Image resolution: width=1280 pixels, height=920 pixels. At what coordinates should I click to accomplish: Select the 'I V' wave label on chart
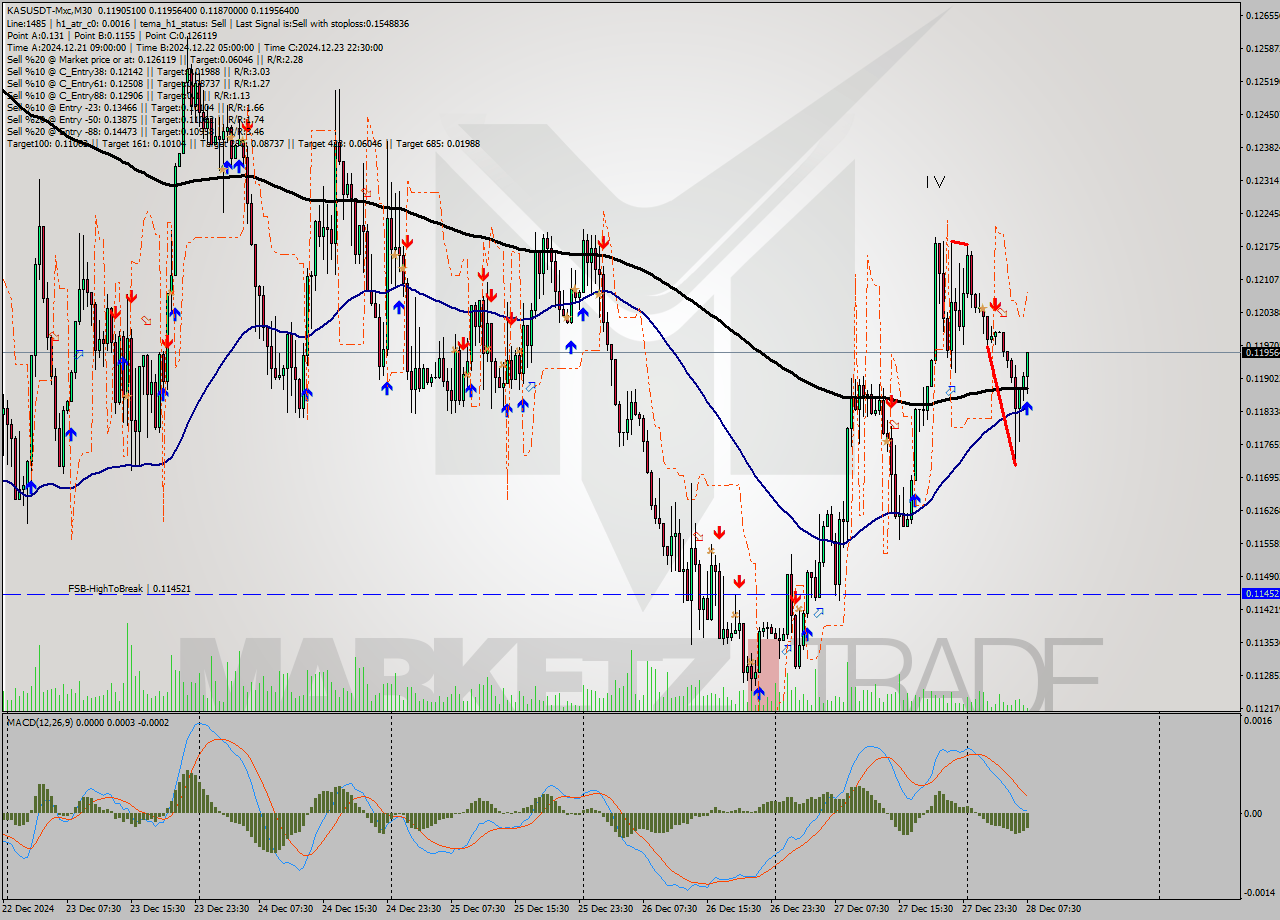point(935,182)
